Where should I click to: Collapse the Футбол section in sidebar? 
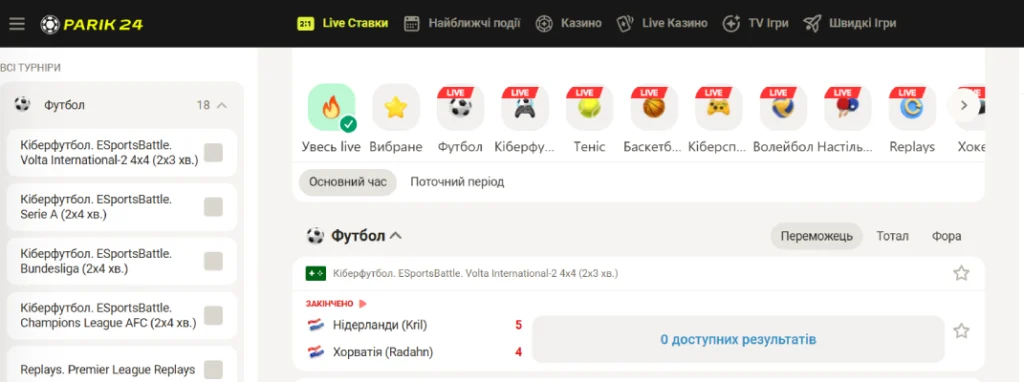coord(222,105)
